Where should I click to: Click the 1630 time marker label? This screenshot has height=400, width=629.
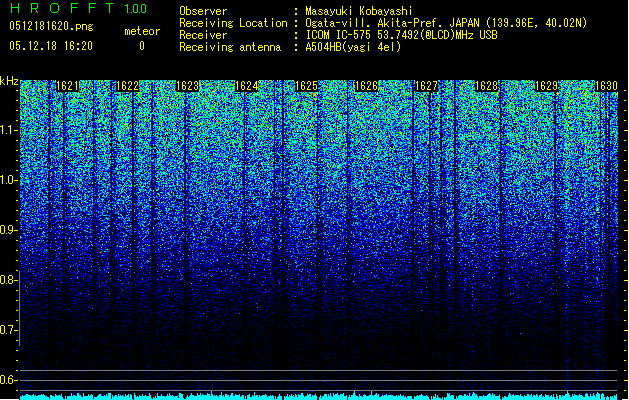[606, 86]
